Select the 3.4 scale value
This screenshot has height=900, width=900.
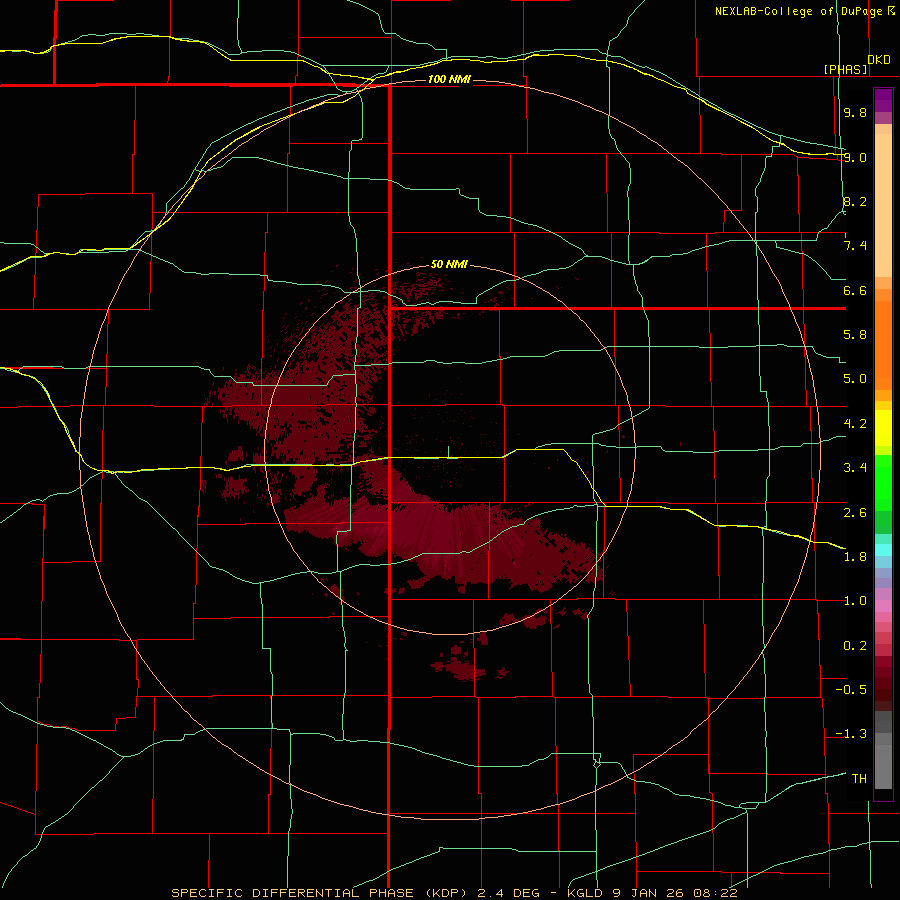point(855,468)
